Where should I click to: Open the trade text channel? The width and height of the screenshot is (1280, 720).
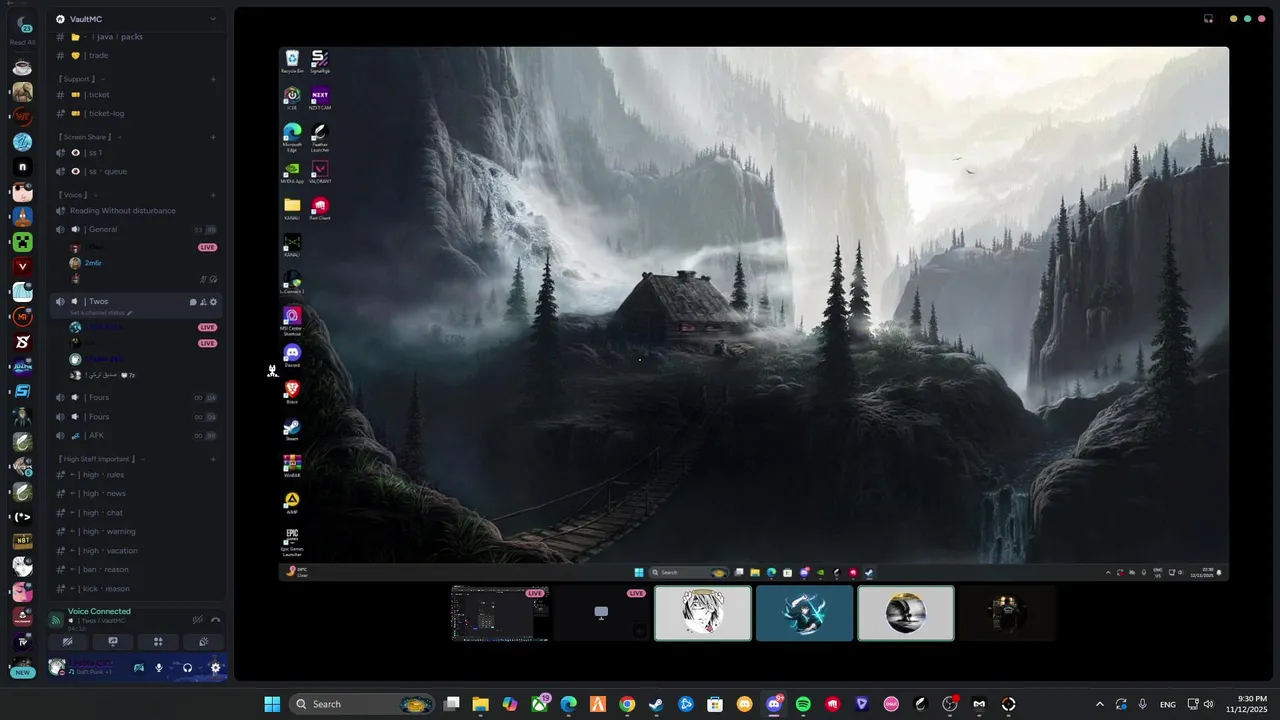pyautogui.click(x=137, y=56)
